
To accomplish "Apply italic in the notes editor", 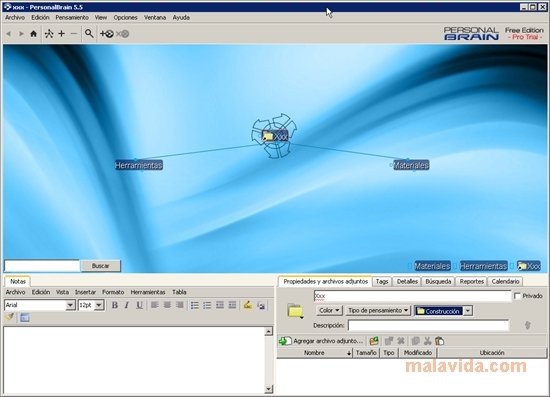I will [x=127, y=305].
